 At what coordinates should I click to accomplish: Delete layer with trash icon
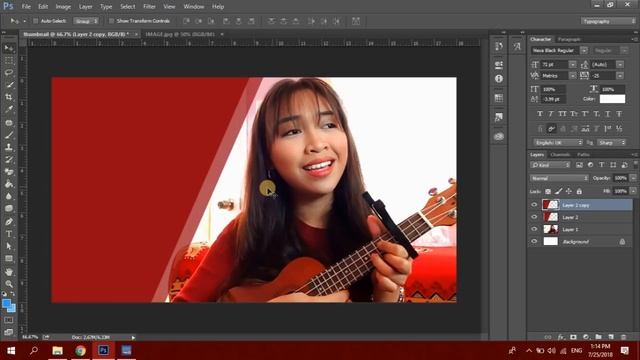(623, 337)
